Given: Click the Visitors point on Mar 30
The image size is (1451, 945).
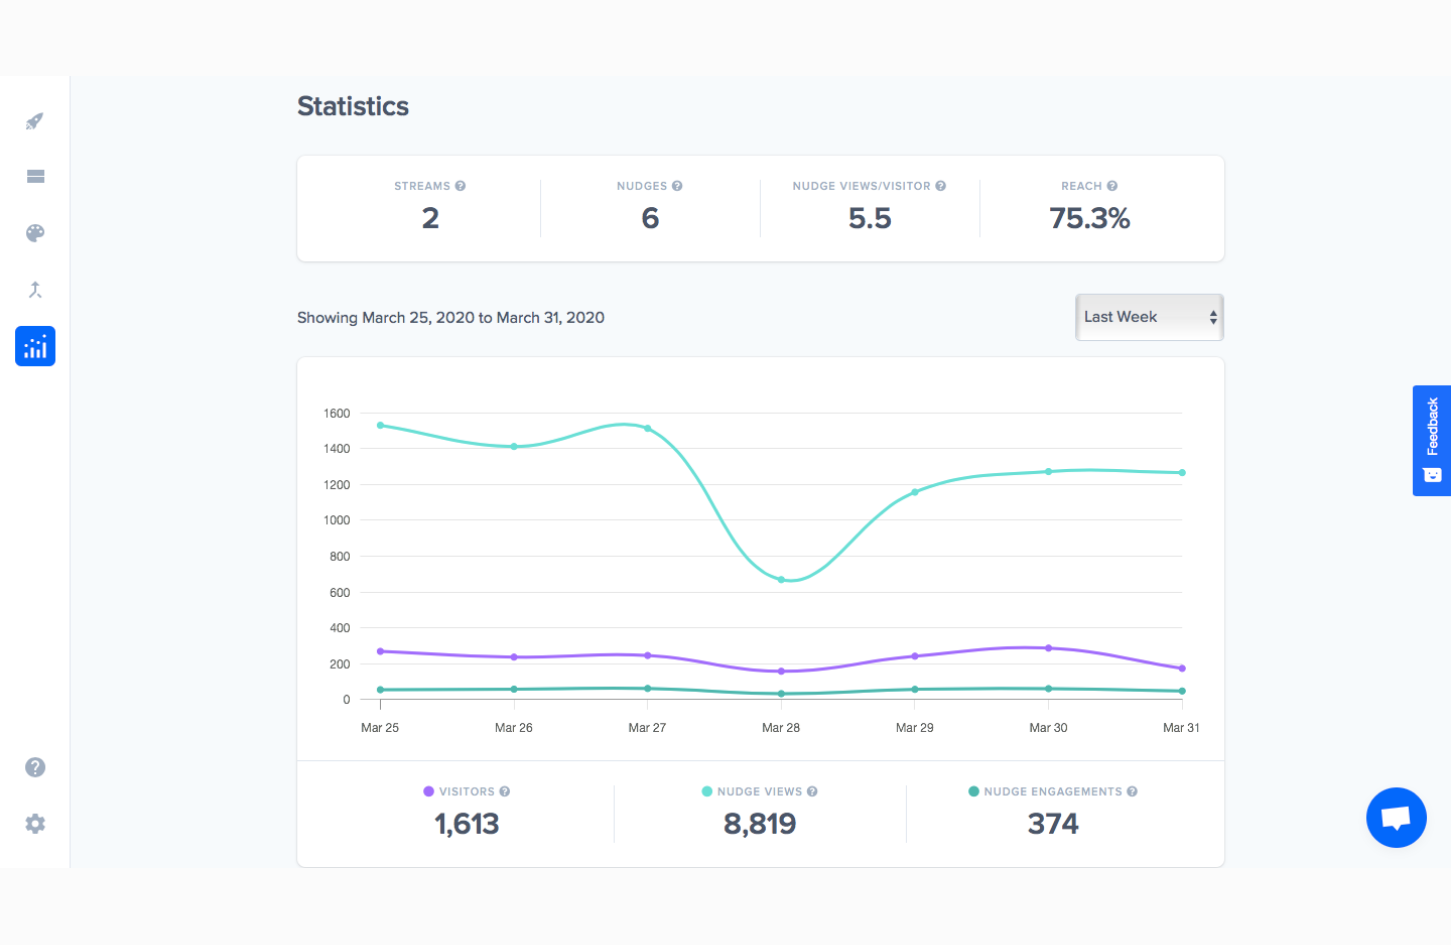Looking at the screenshot, I should point(1048,648).
